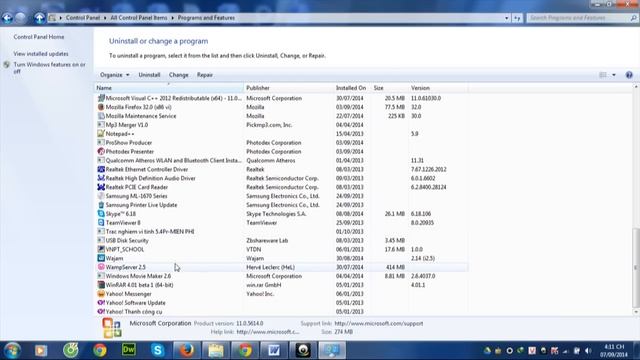This screenshot has width=640, height=360.
Task: Expand the address bar history dropdown
Action: [507, 18]
